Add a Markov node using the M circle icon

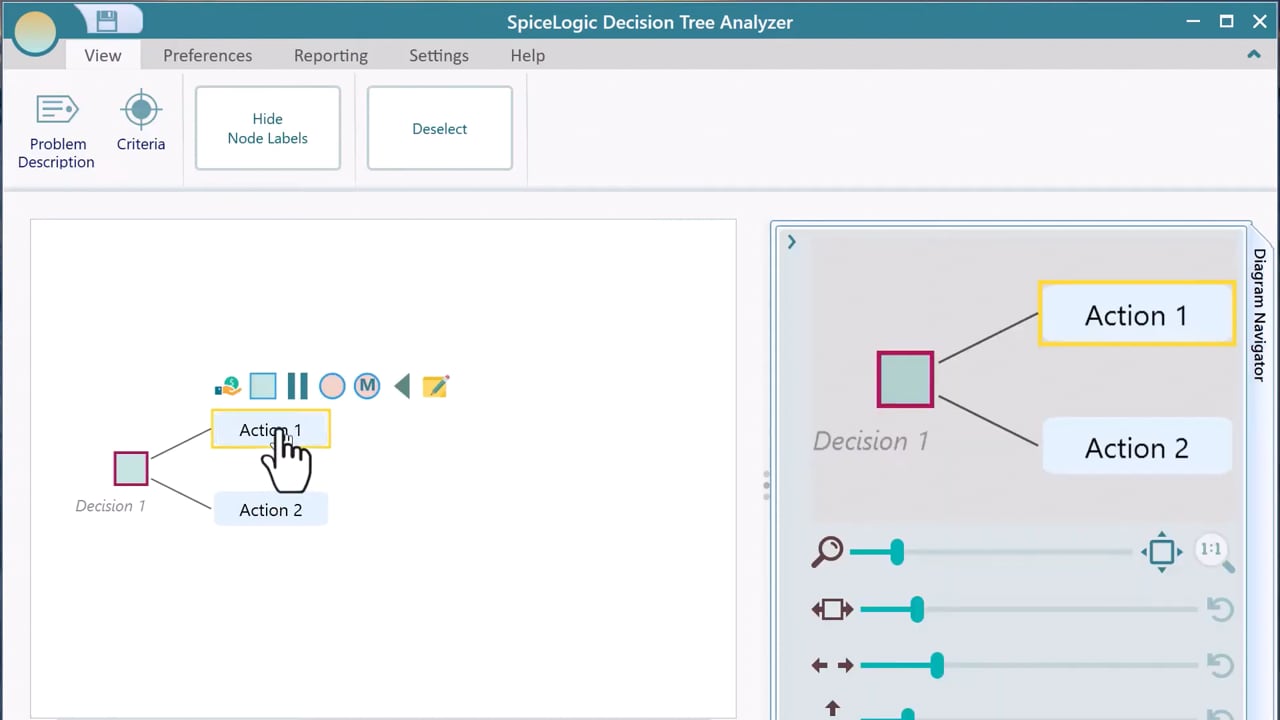pos(367,386)
